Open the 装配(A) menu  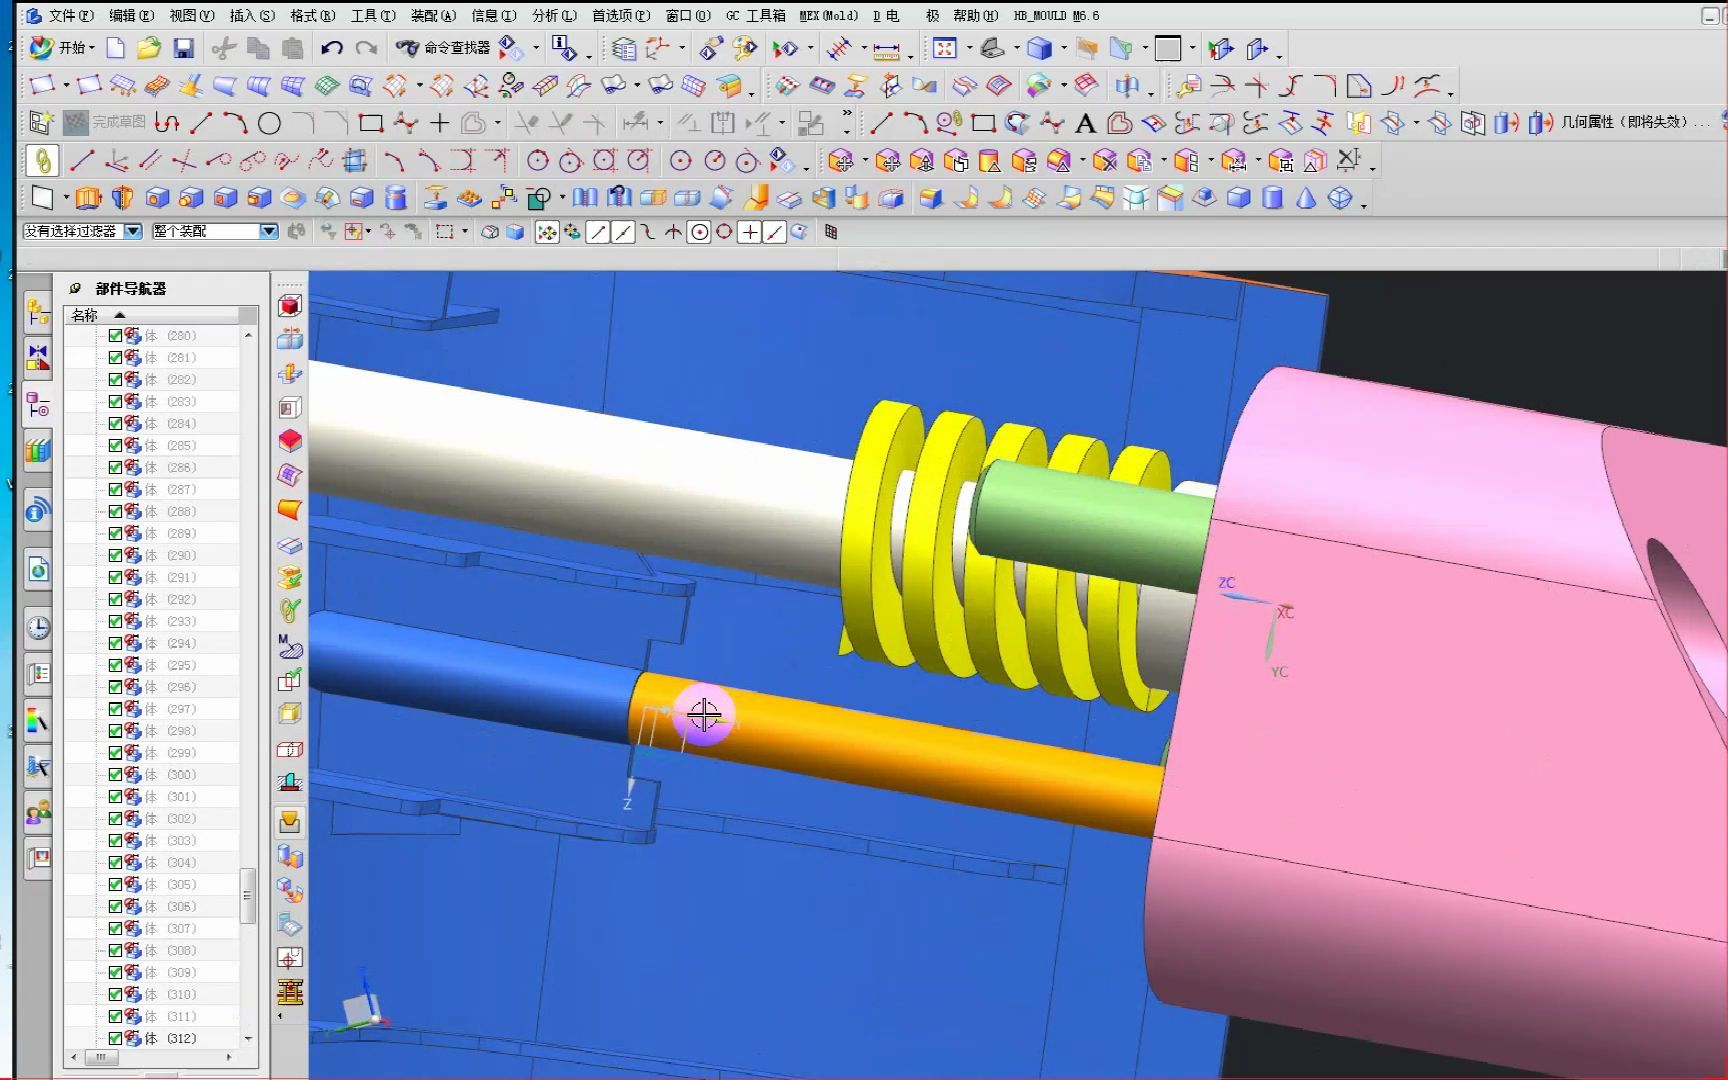(x=433, y=15)
